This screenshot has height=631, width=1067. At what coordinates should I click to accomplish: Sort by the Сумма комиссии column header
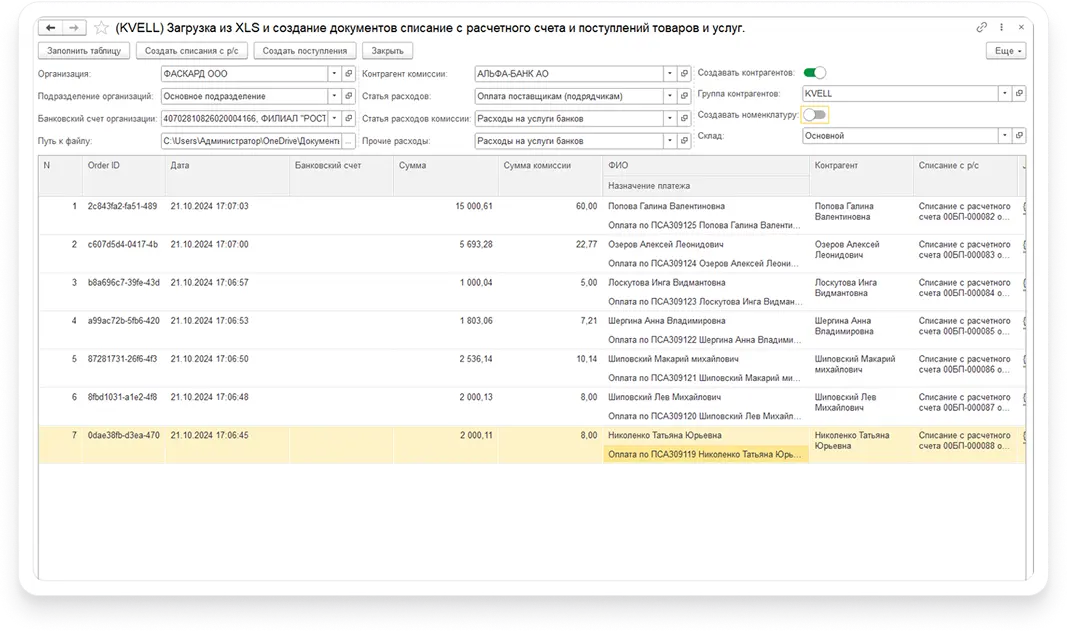(x=537, y=165)
